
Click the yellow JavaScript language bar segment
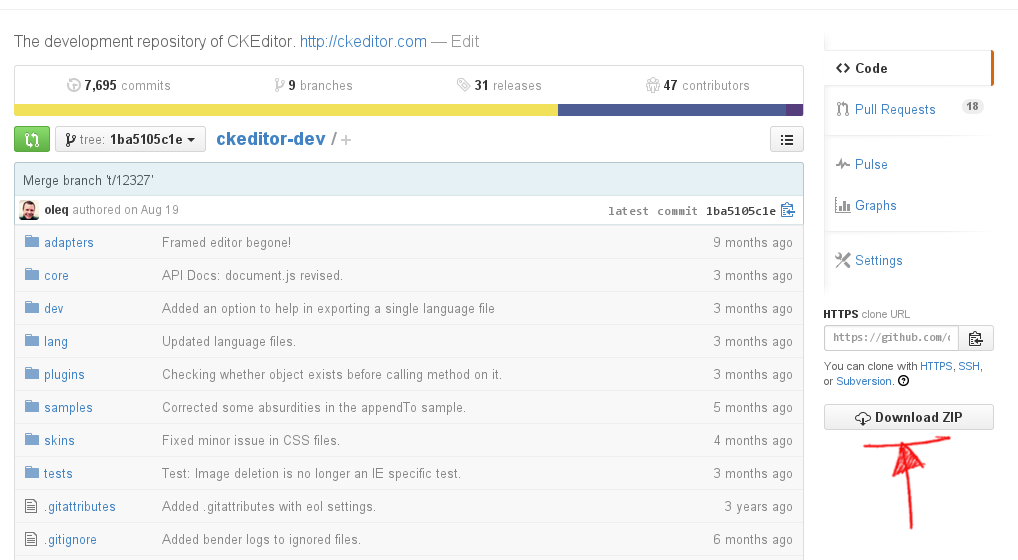coord(286,110)
